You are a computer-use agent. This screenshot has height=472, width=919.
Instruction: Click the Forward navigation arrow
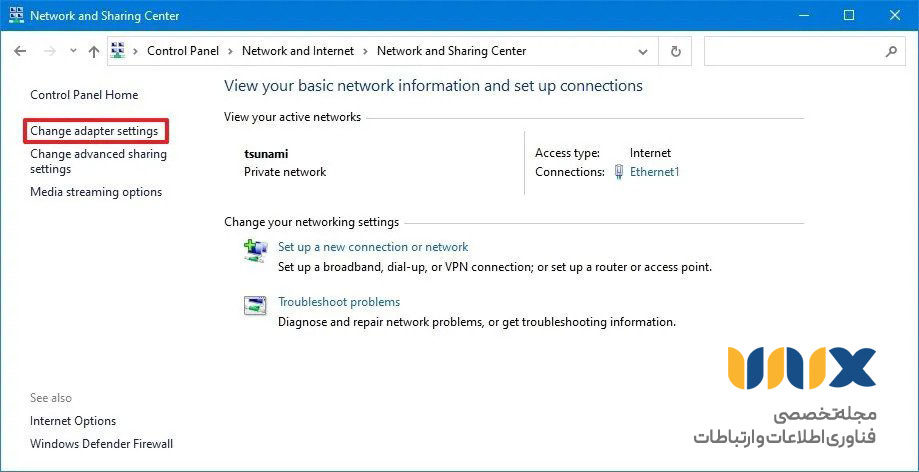(x=50, y=51)
